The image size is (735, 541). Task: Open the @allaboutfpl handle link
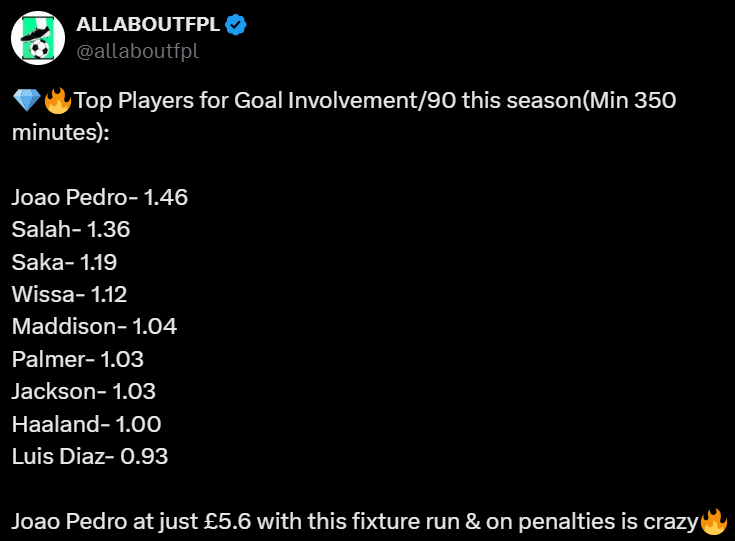pos(137,51)
